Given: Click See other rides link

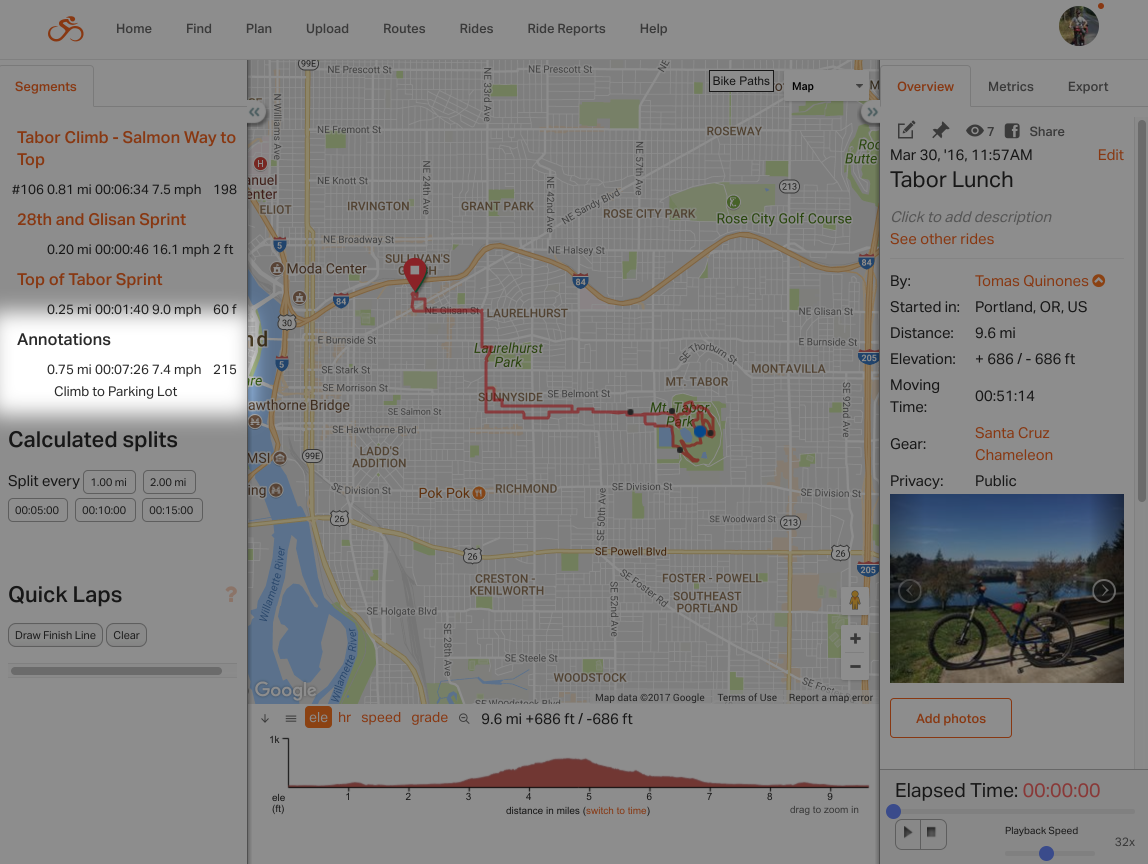Looking at the screenshot, I should (x=942, y=239).
